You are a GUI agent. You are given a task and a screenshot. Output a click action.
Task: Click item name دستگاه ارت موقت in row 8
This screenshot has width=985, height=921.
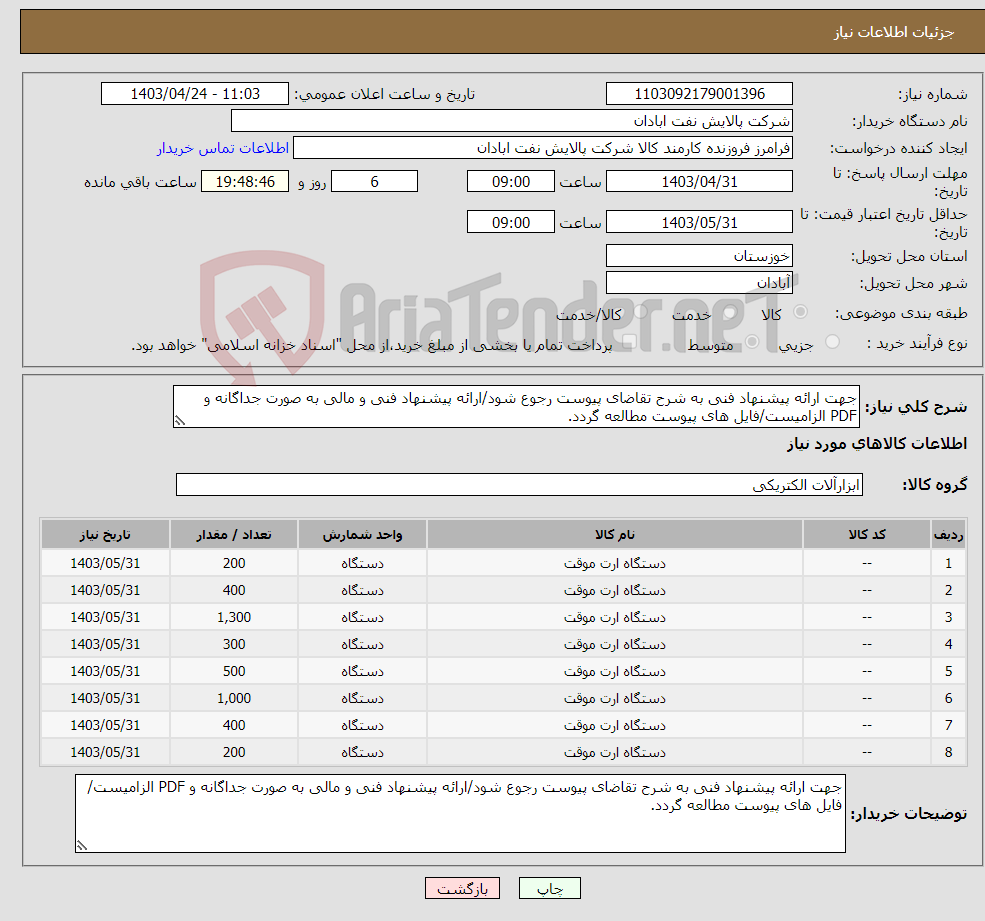click(614, 753)
